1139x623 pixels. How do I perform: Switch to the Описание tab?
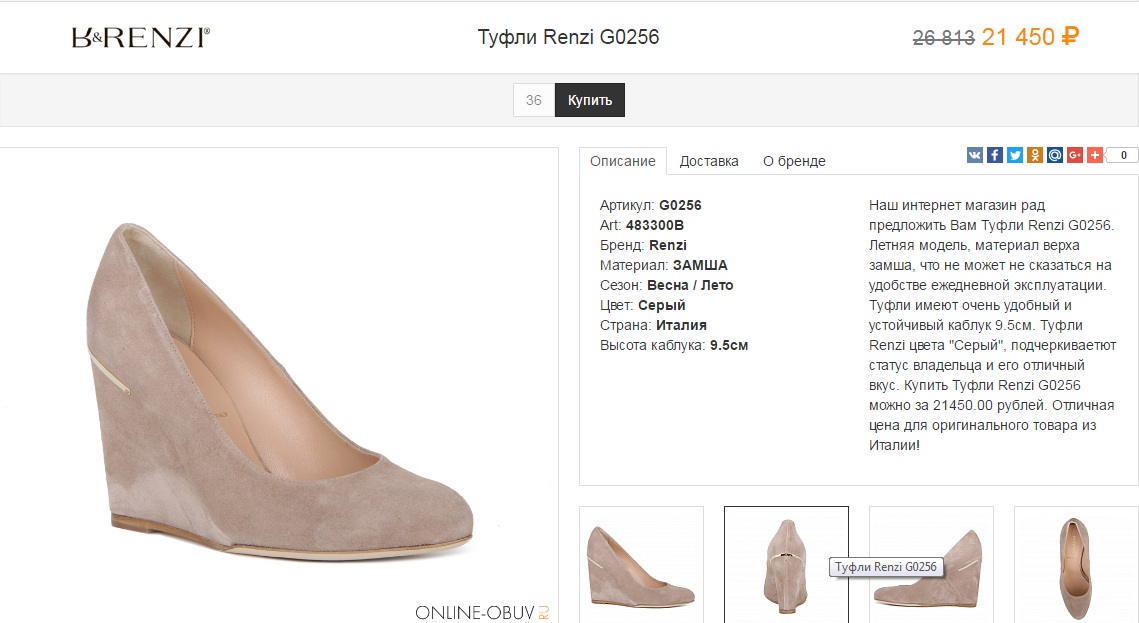pos(622,161)
